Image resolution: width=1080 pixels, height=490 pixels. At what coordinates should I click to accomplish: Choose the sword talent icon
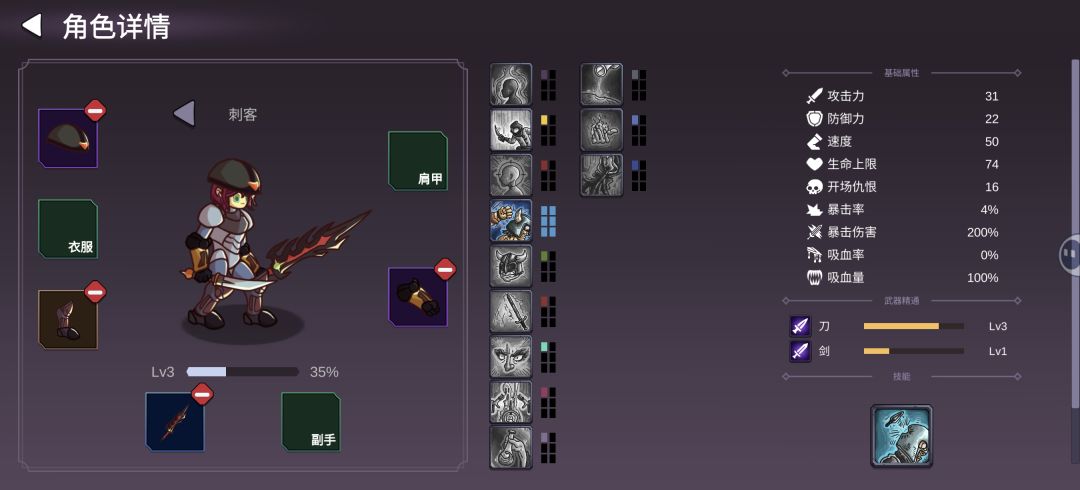coord(511,312)
